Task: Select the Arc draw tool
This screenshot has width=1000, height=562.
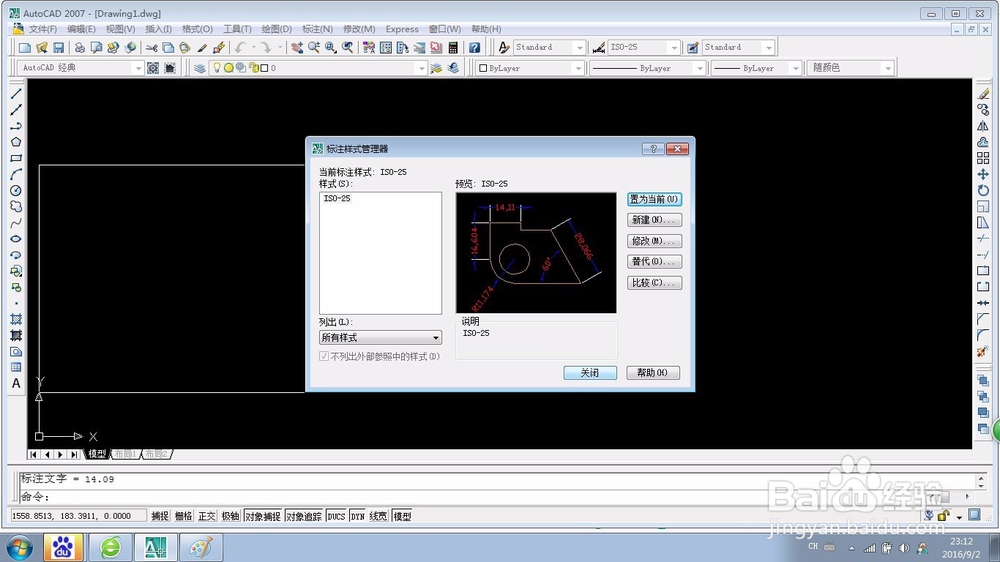Action: coord(16,174)
